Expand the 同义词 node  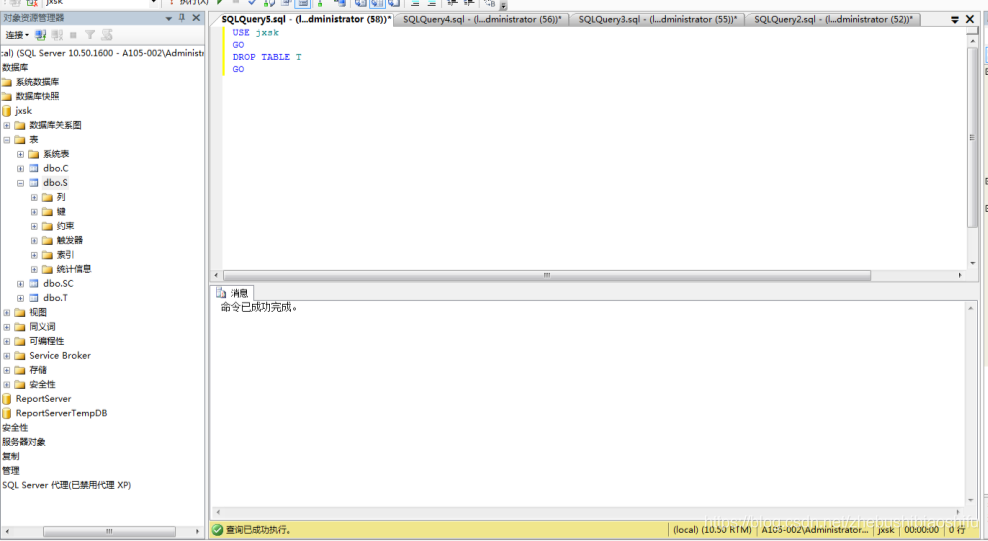(x=7, y=327)
